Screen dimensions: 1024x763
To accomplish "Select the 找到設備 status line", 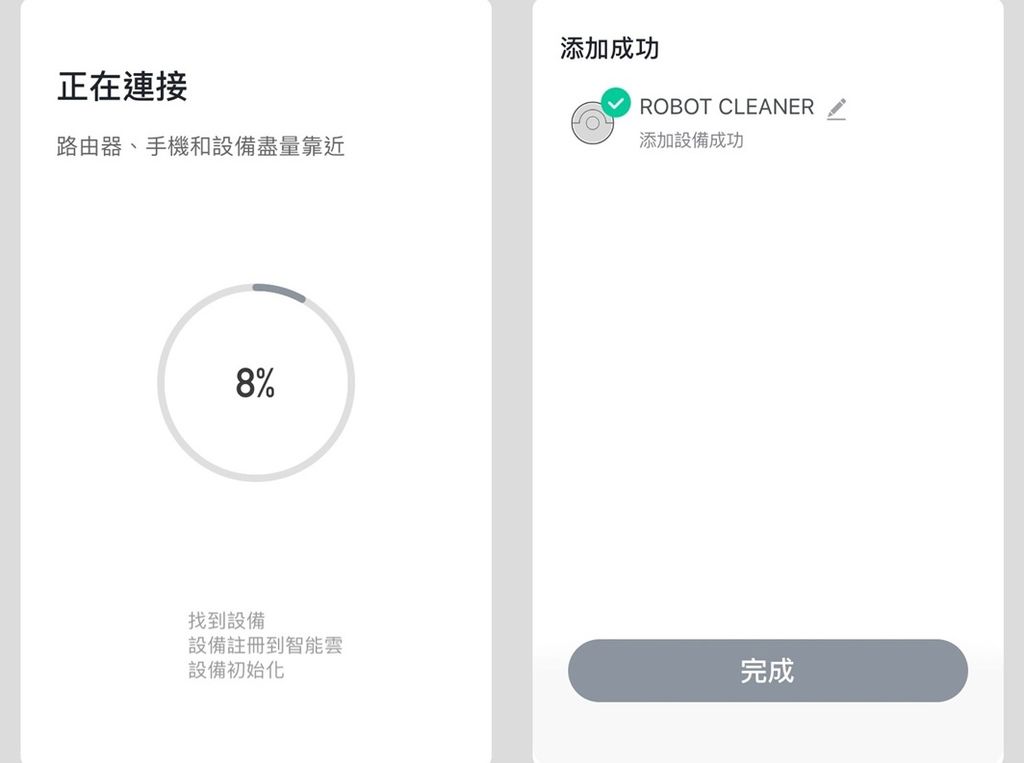I will [227, 620].
